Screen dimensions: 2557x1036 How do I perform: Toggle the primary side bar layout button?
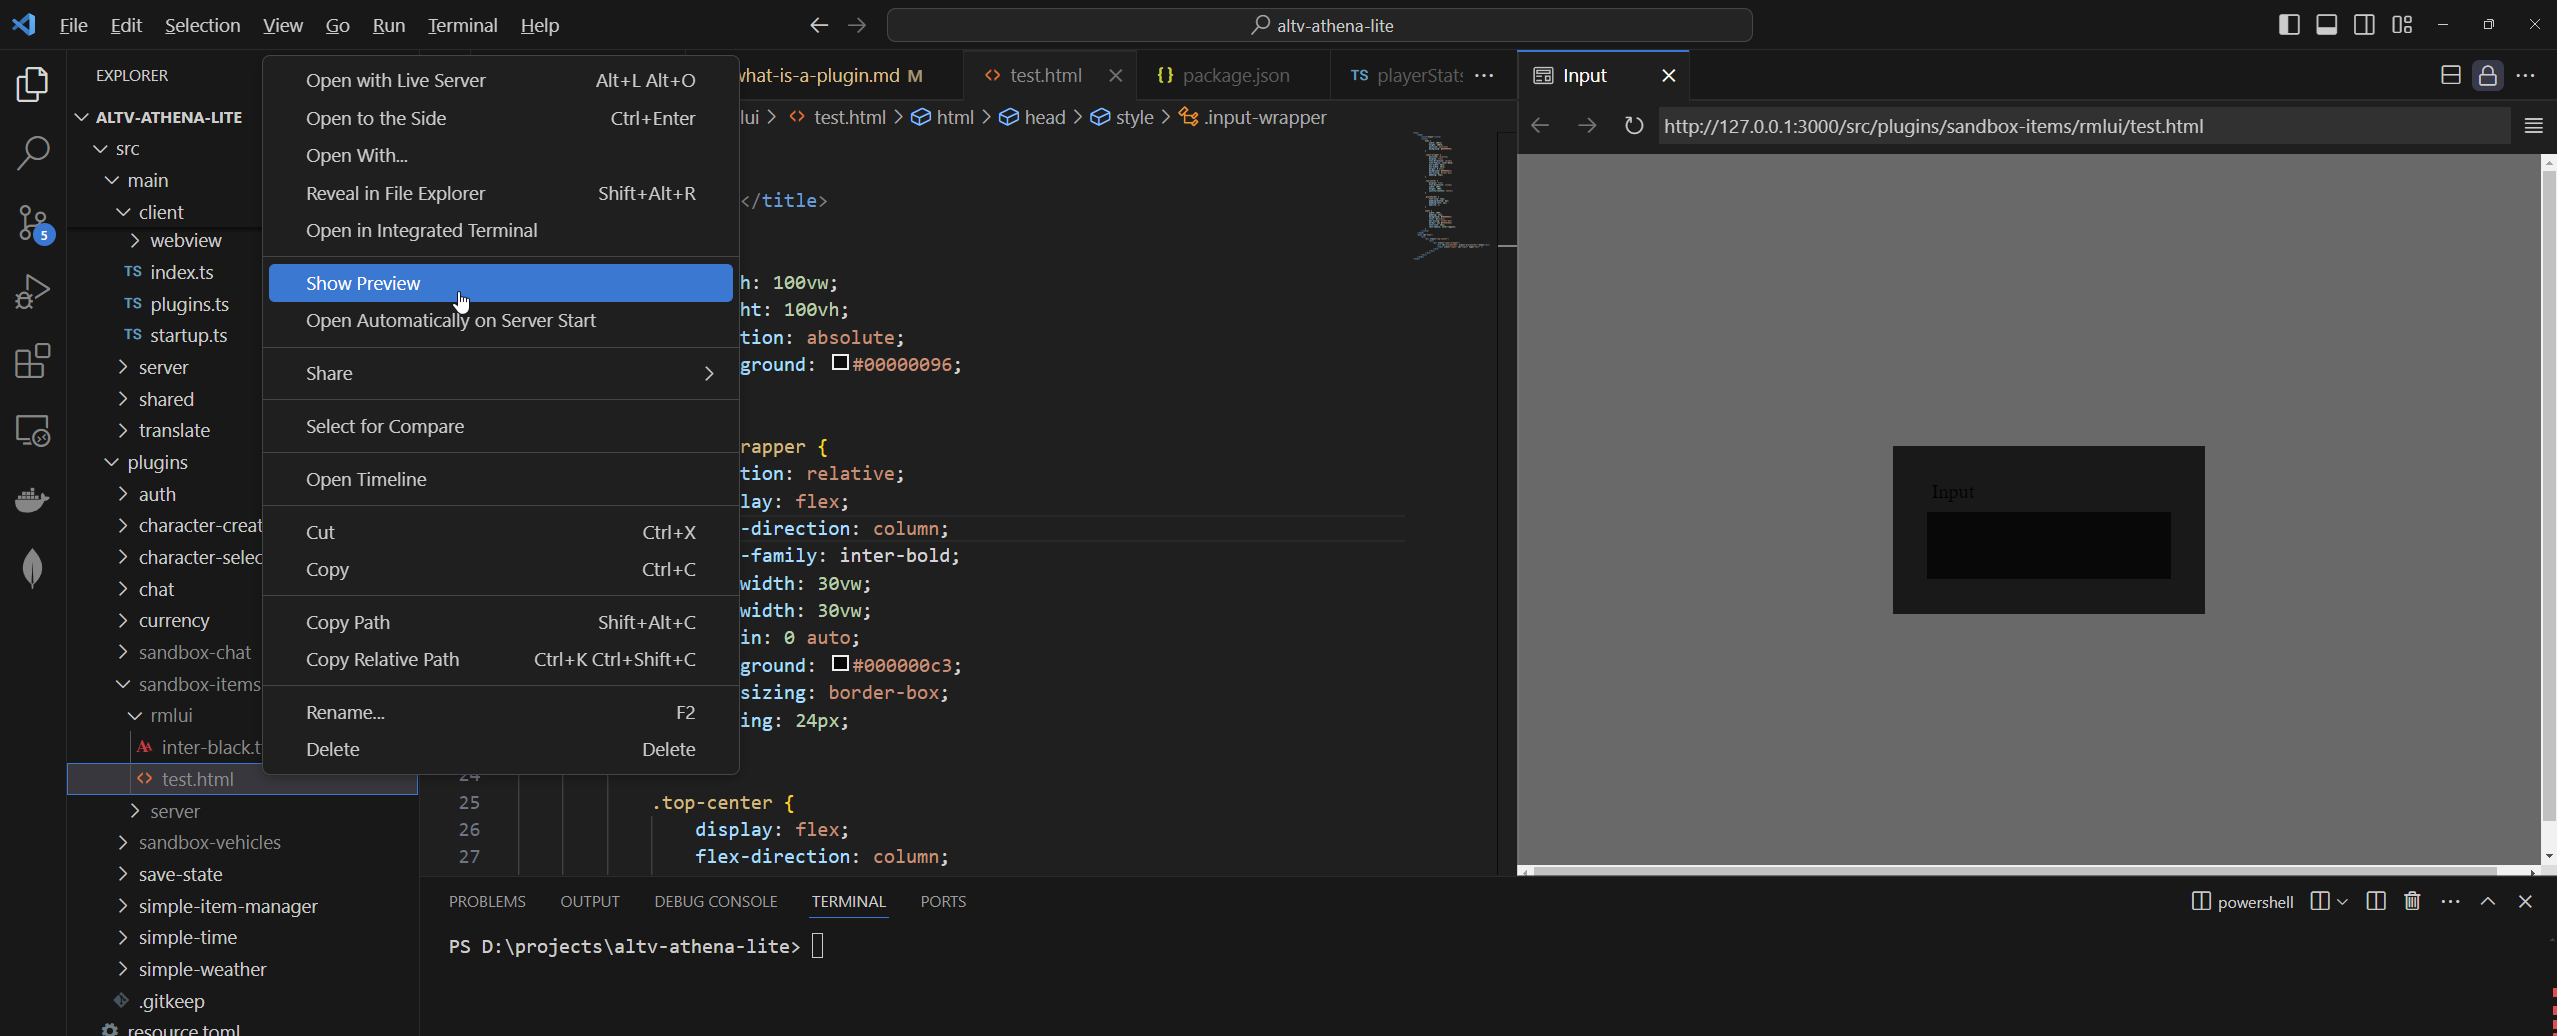point(2288,25)
